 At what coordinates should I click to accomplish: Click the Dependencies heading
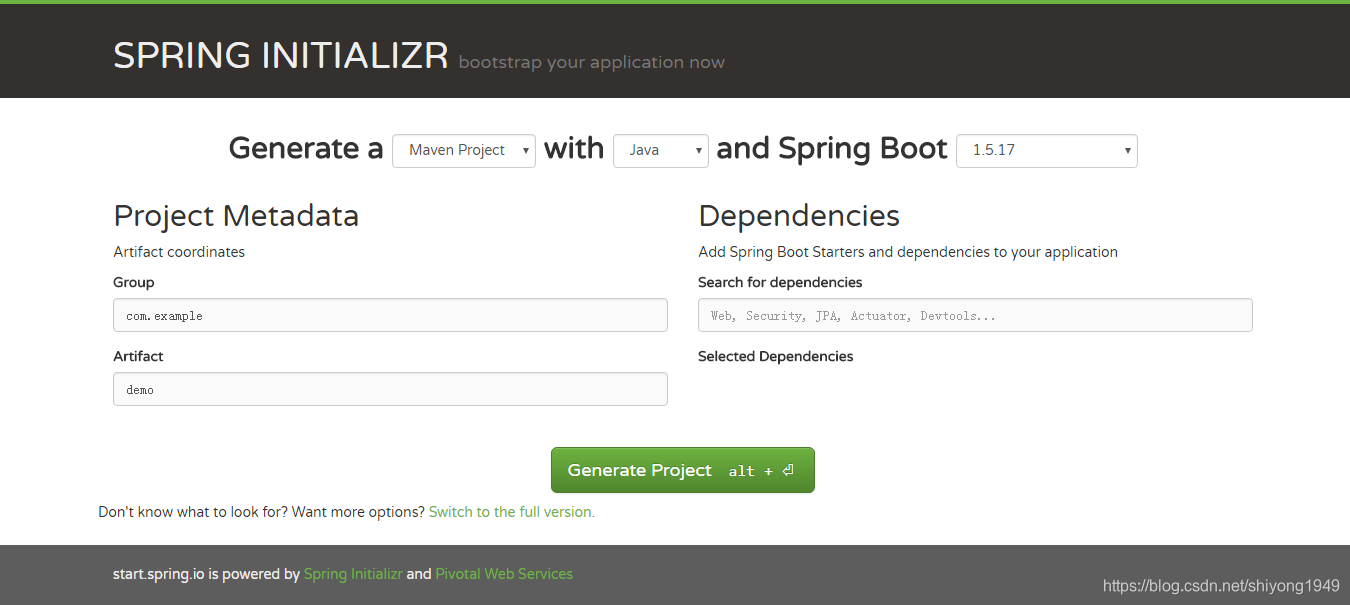click(x=799, y=216)
